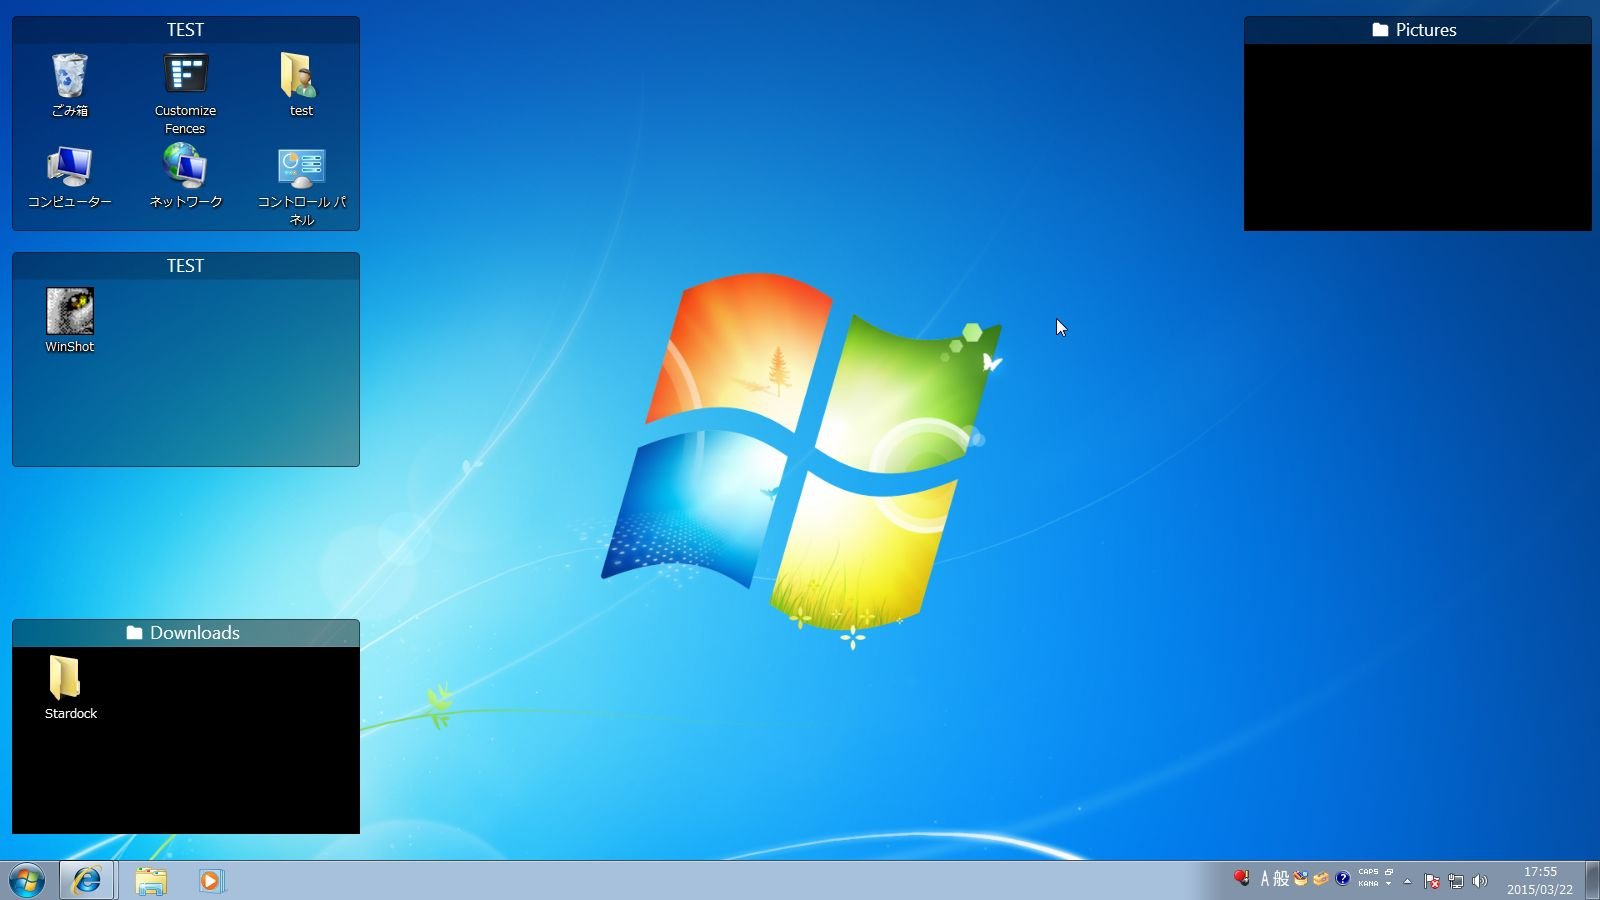Select the コントロール パネル icon
The width and height of the screenshot is (1600, 900).
point(301,185)
